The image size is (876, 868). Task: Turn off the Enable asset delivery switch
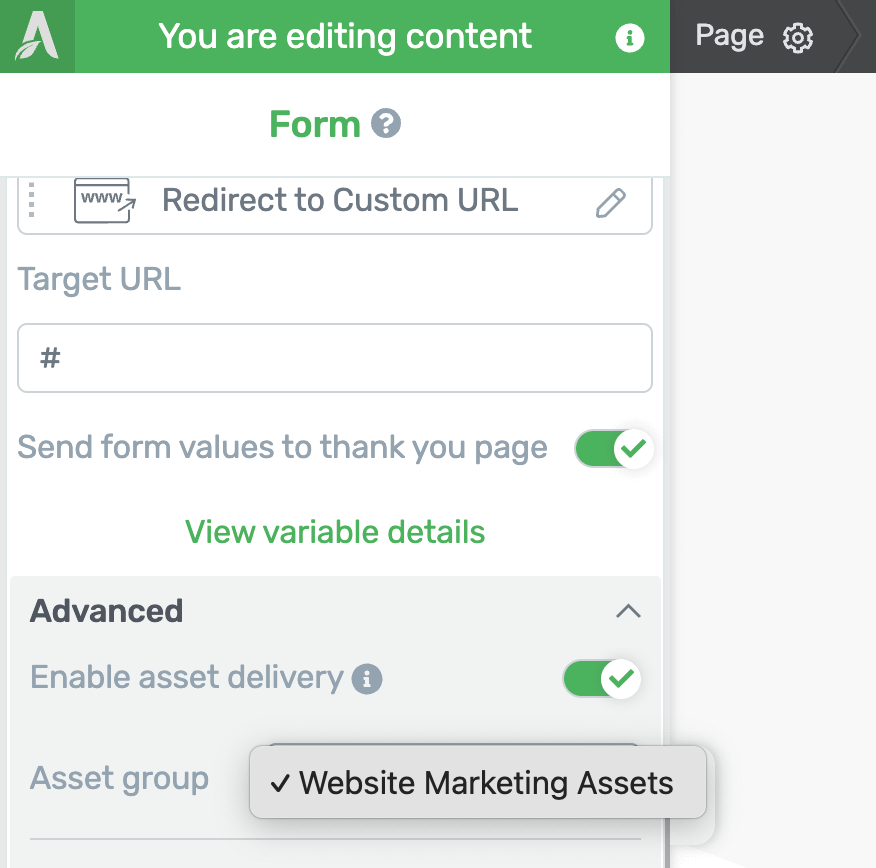601,678
